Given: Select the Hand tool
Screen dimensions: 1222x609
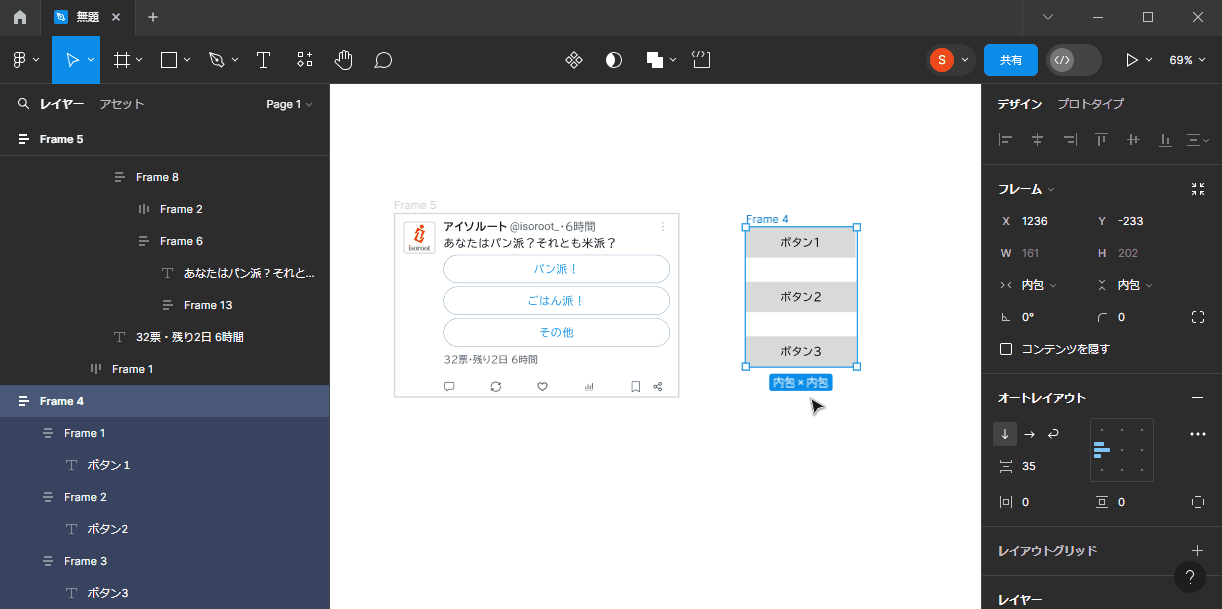Looking at the screenshot, I should point(343,60).
